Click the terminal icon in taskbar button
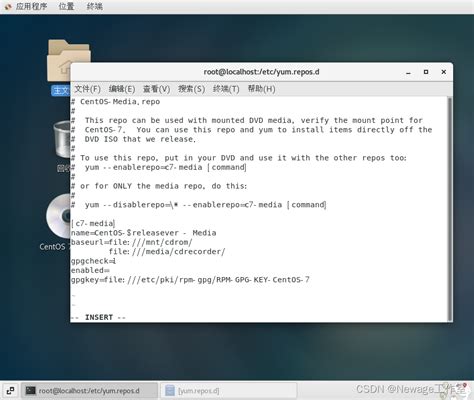474x400 pixels. pos(31,390)
